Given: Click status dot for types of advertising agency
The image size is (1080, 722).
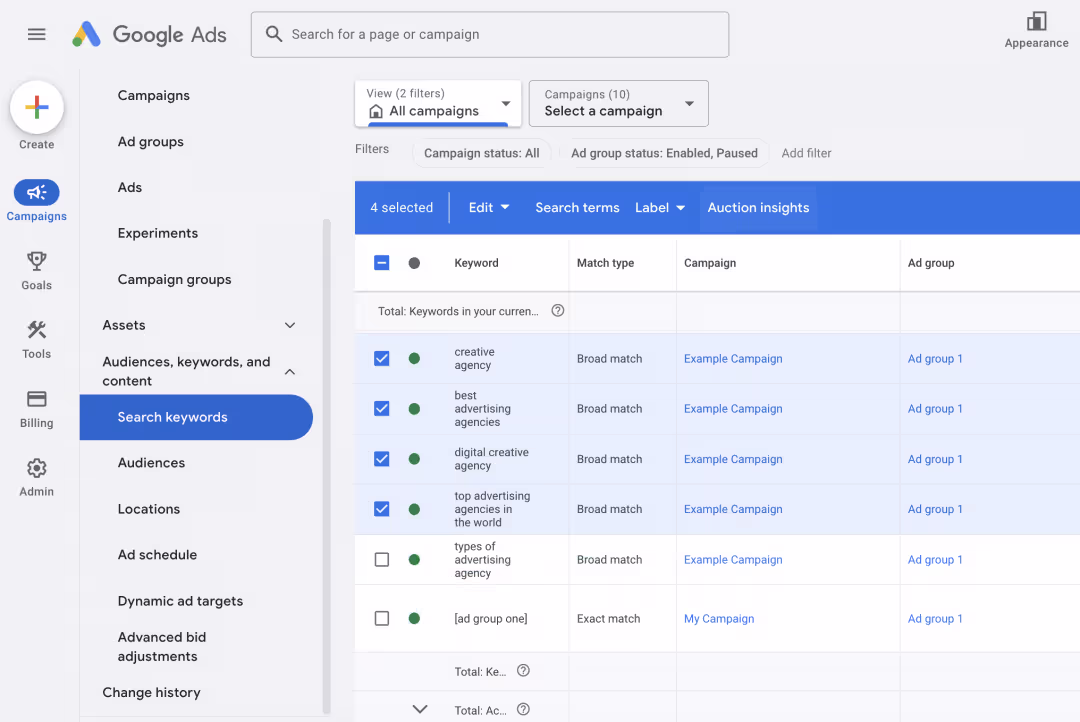Looking at the screenshot, I should pyautogui.click(x=414, y=559).
